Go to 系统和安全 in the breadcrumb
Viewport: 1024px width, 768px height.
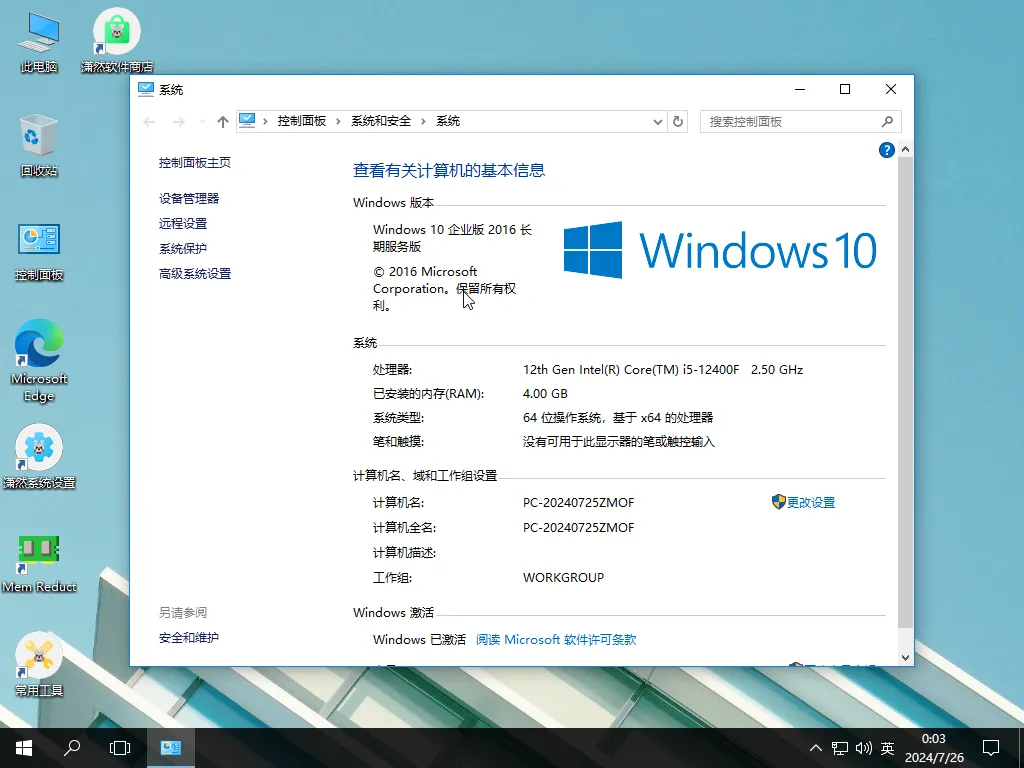[x=383, y=120]
